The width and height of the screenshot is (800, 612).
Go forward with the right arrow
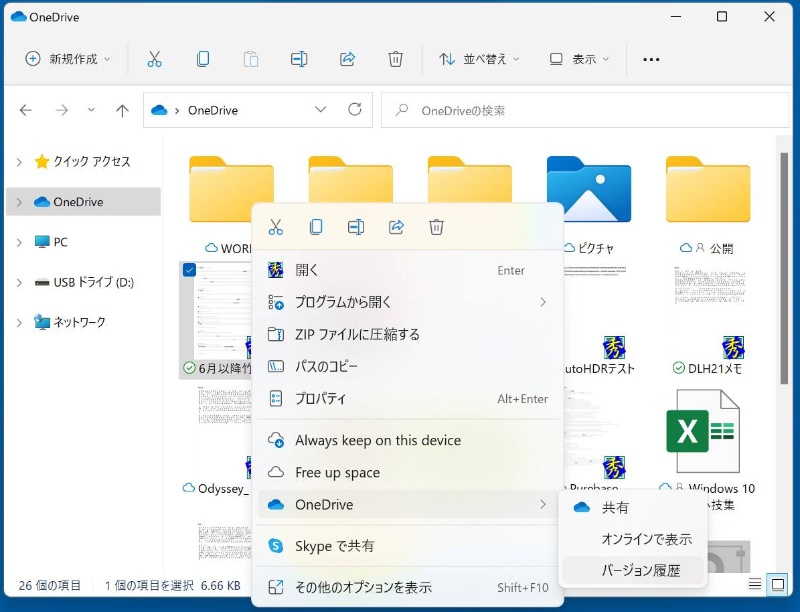point(62,110)
